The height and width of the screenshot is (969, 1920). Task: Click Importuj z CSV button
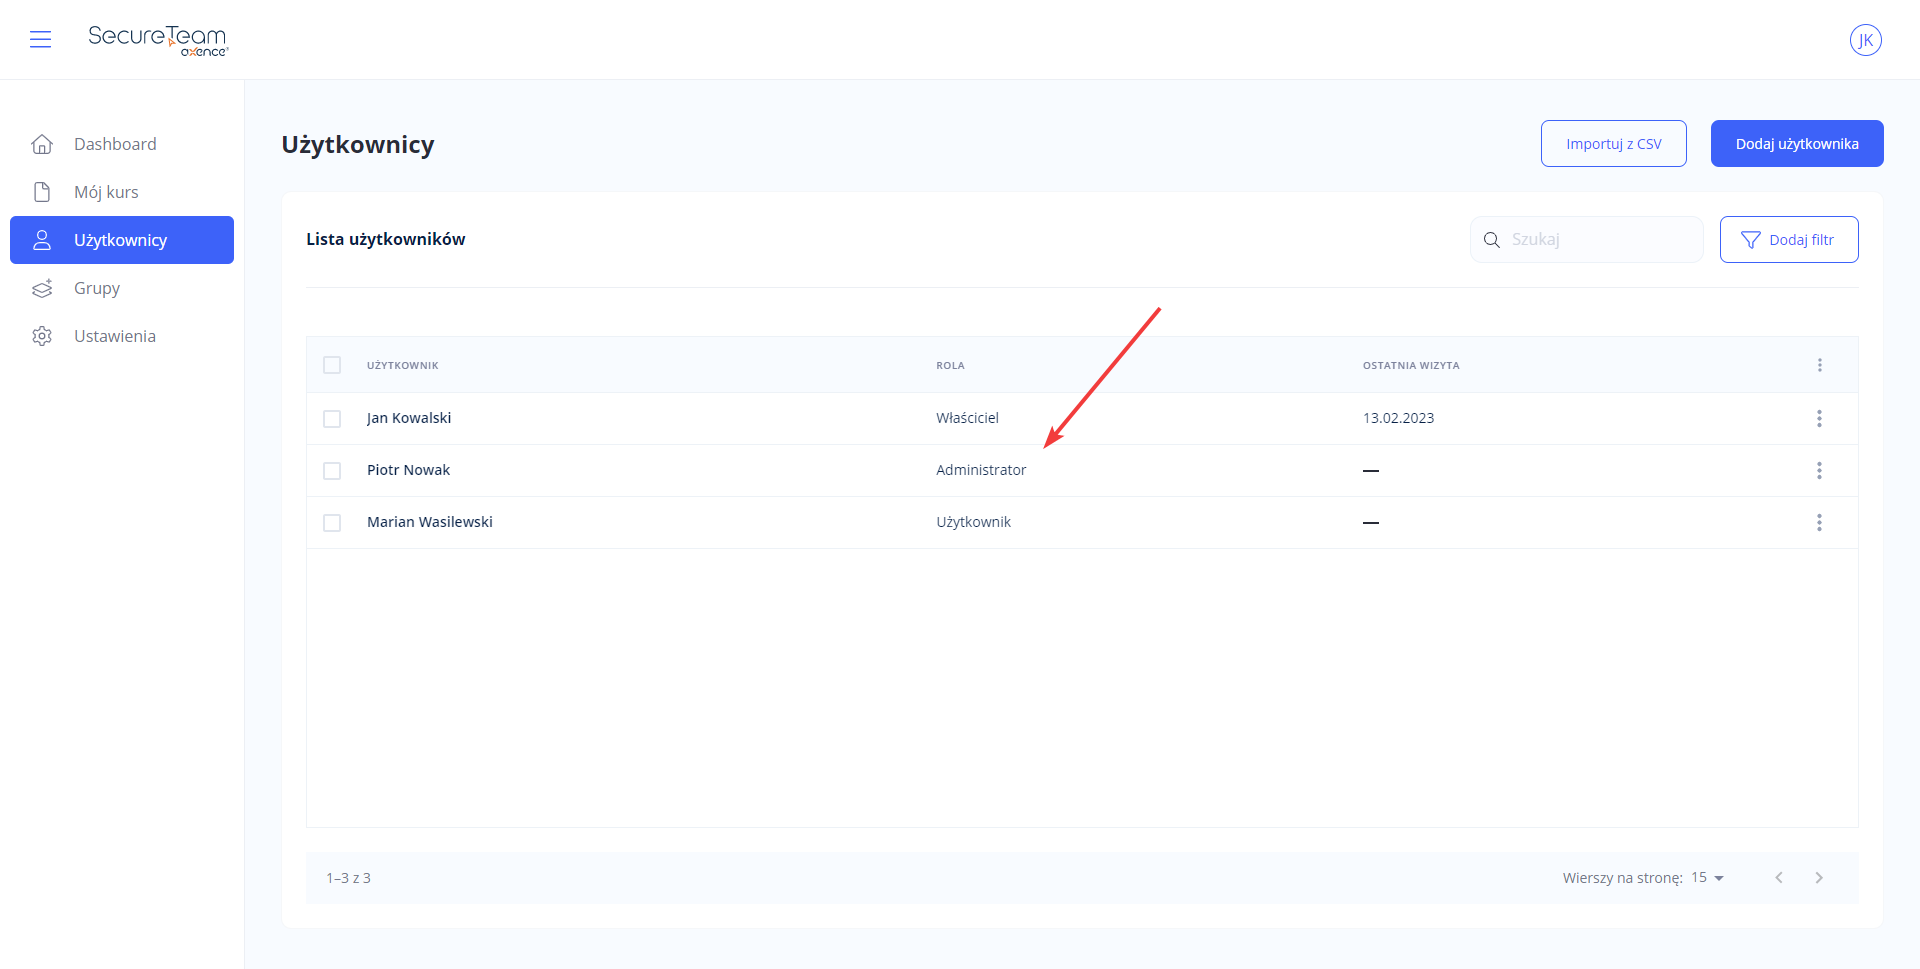1613,144
